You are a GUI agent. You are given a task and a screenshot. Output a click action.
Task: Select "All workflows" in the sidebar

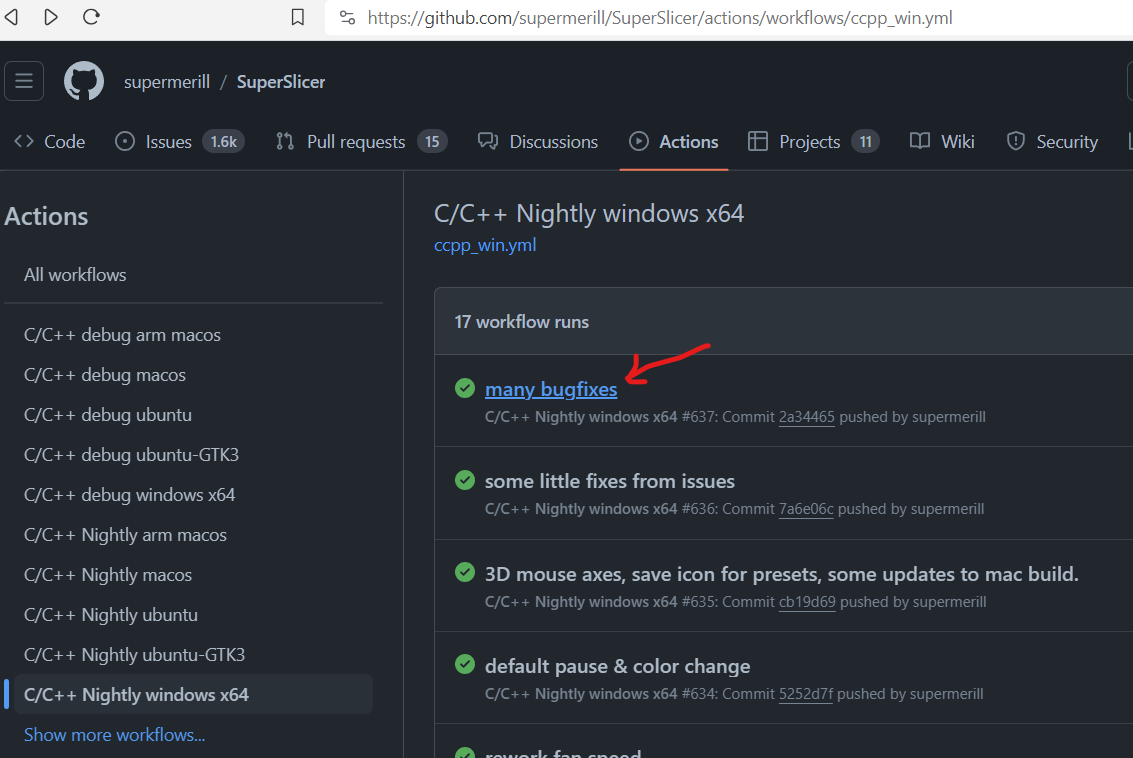(74, 274)
